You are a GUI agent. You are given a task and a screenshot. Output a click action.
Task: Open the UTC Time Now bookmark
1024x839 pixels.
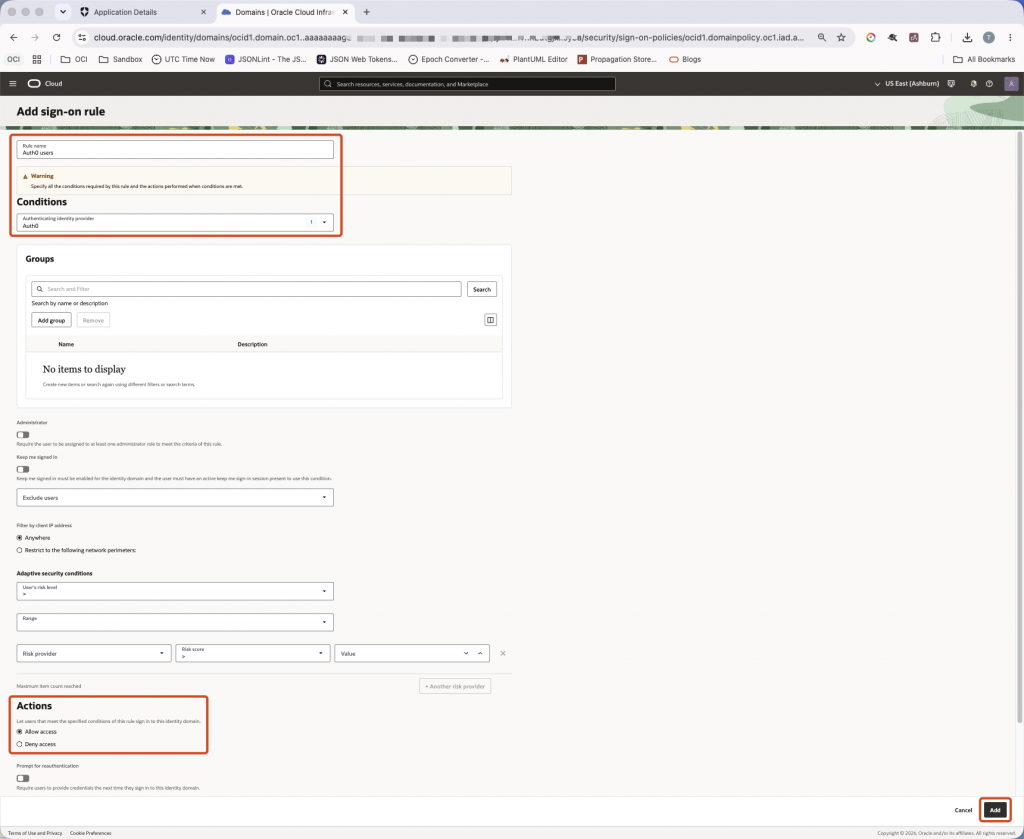click(183, 59)
